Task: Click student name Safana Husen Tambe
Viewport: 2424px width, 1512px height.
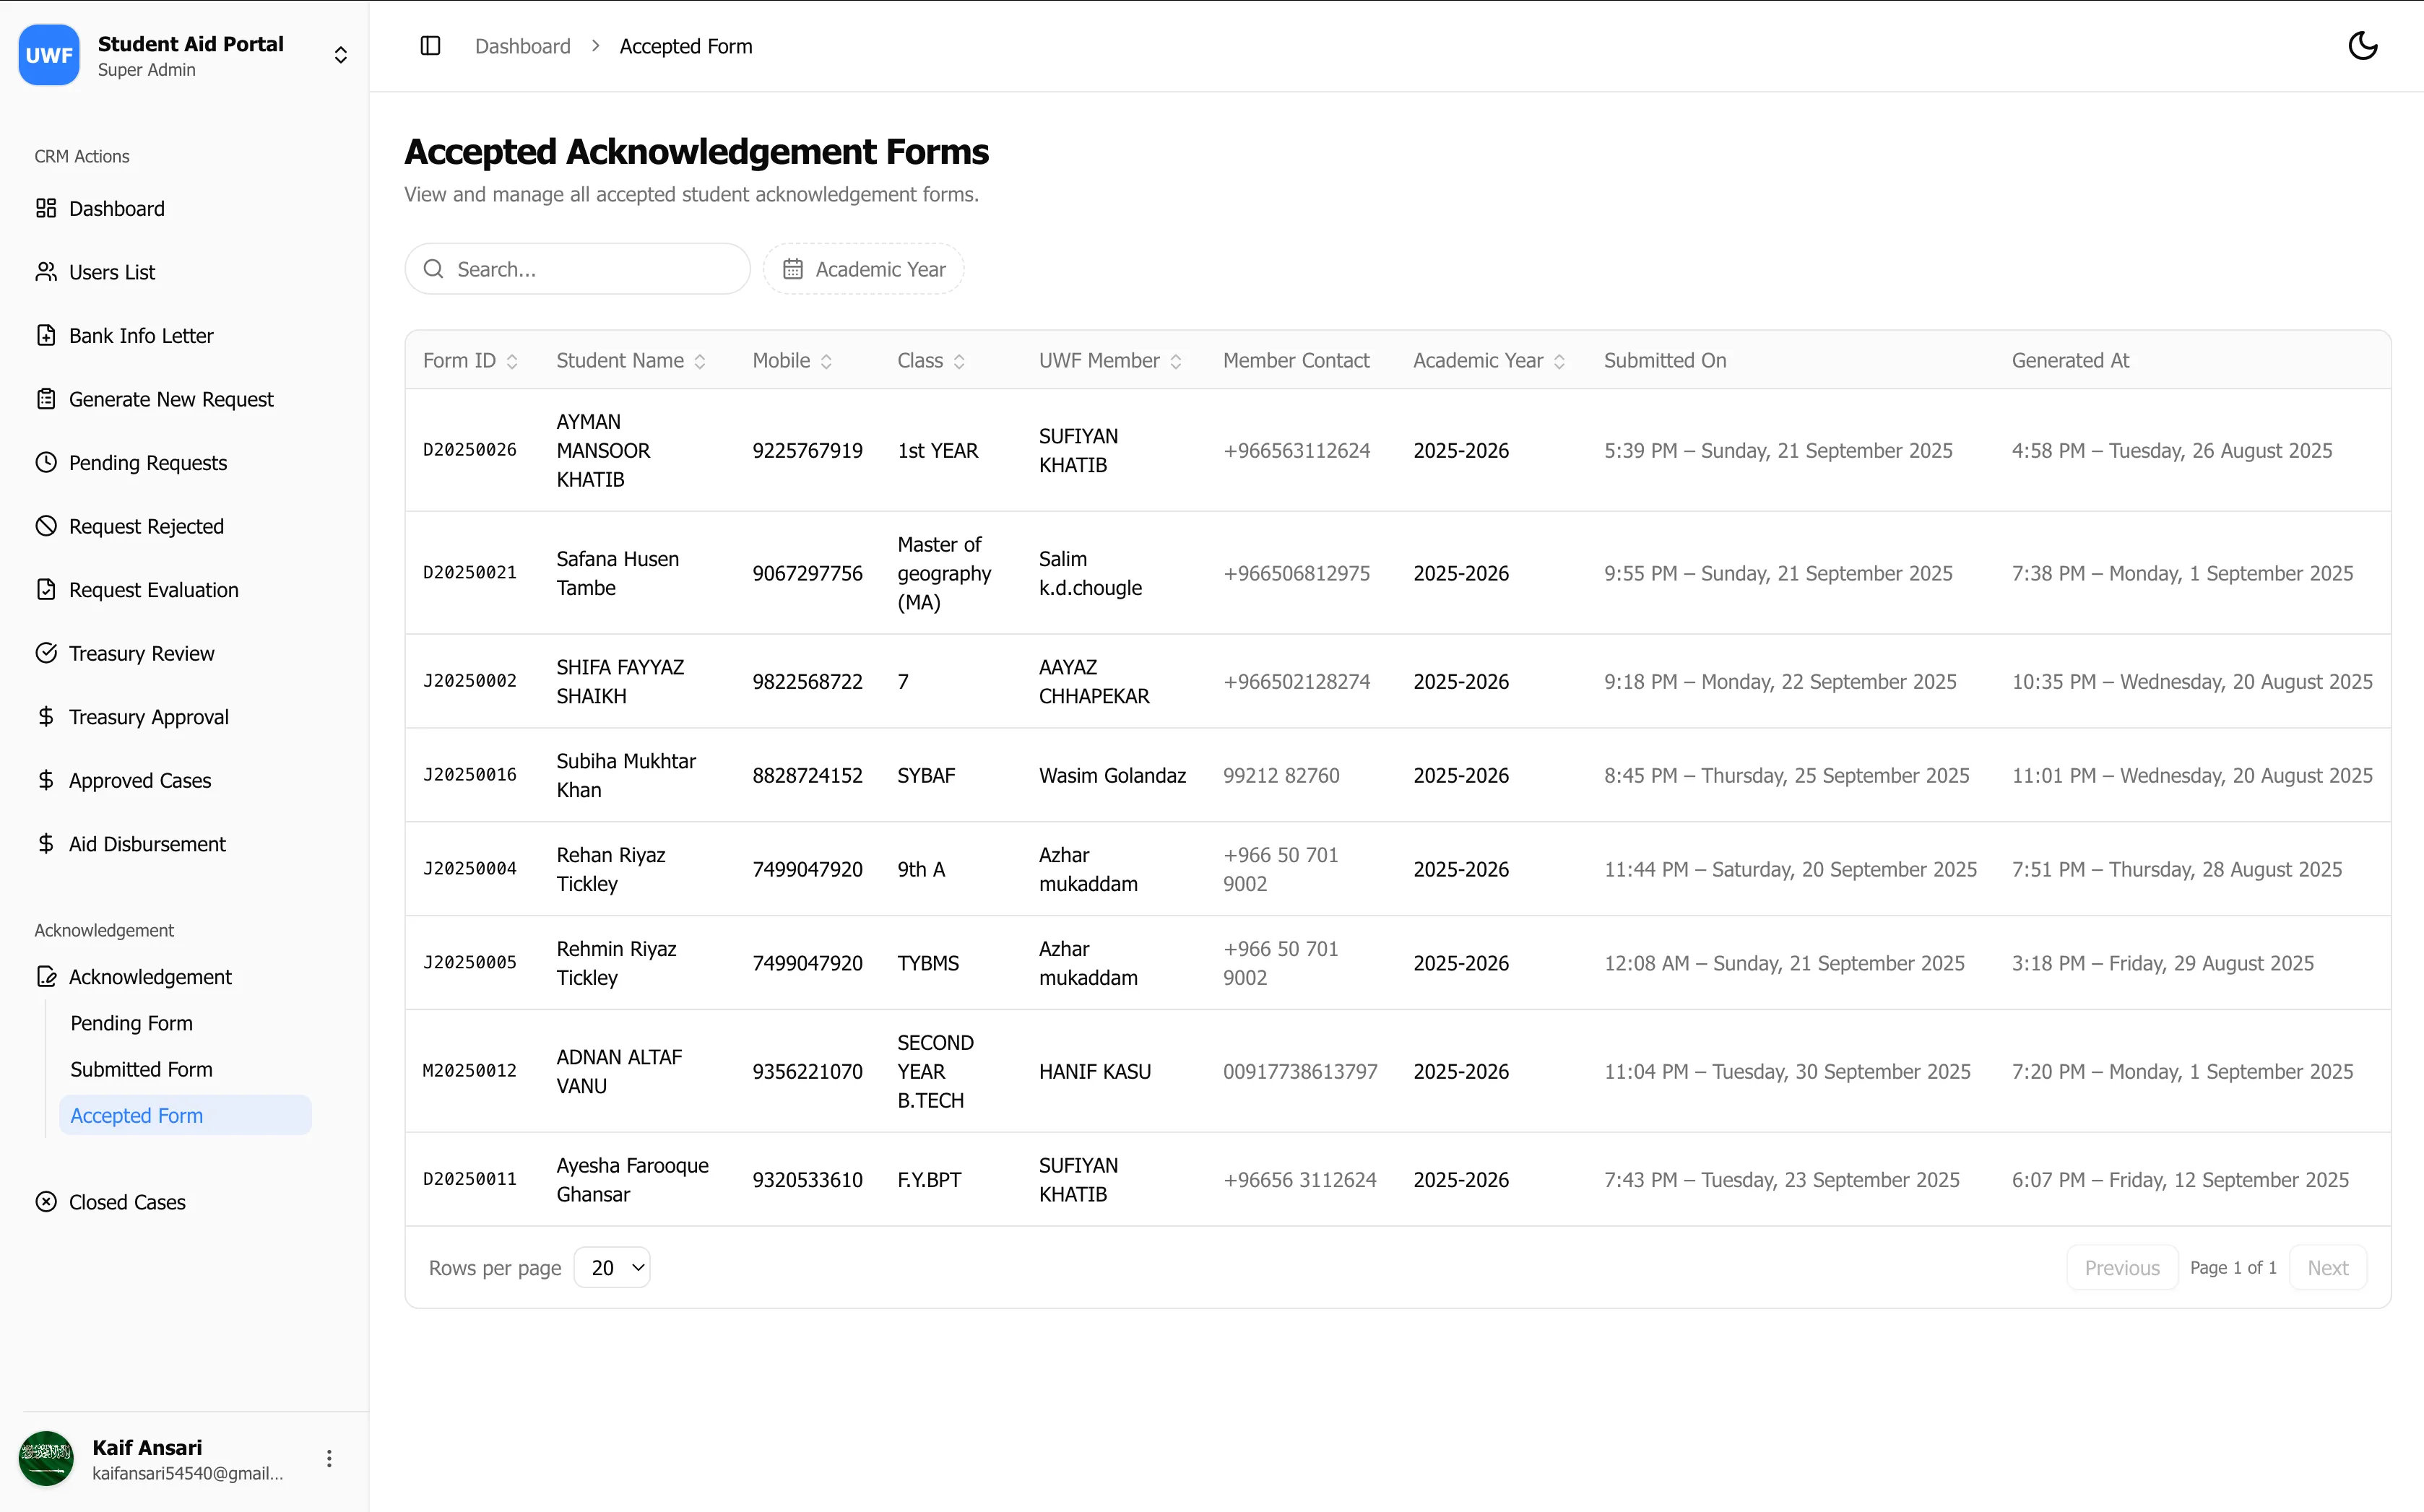Action: click(618, 573)
